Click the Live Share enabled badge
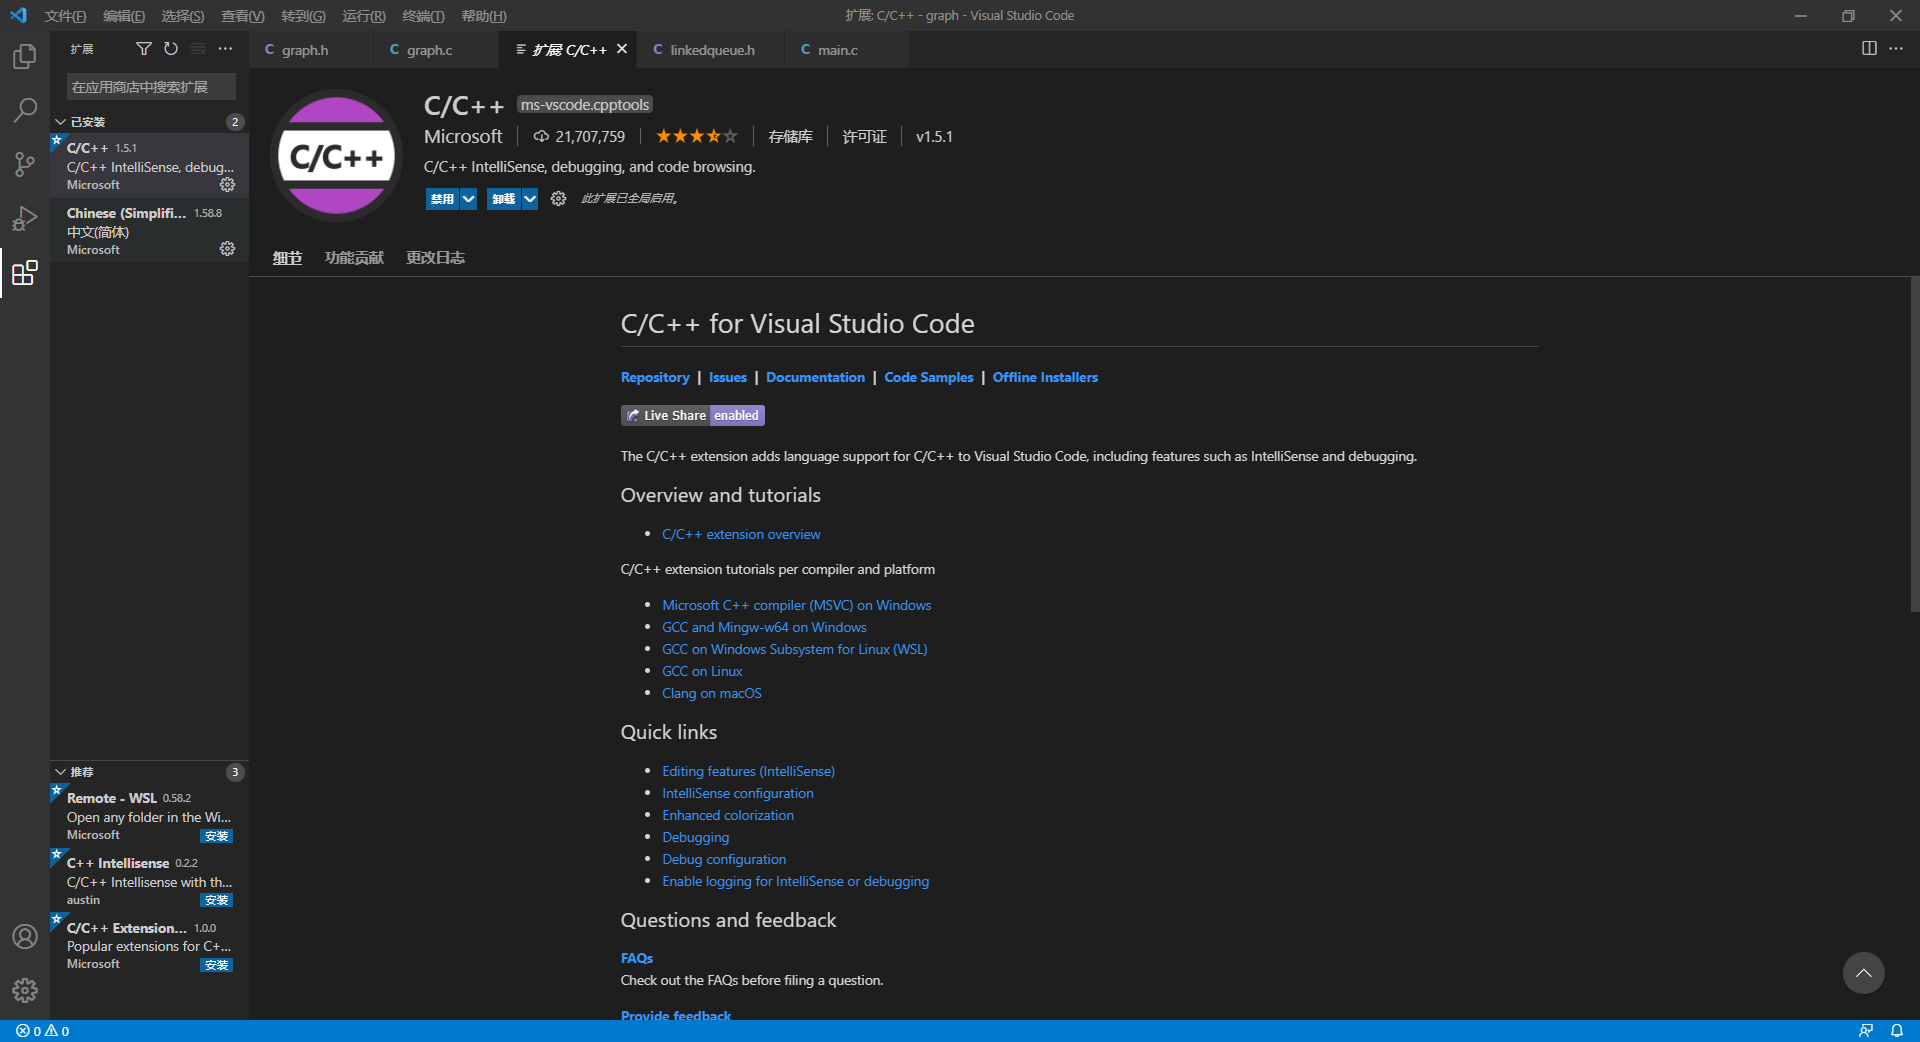Image resolution: width=1920 pixels, height=1042 pixels. (692, 415)
